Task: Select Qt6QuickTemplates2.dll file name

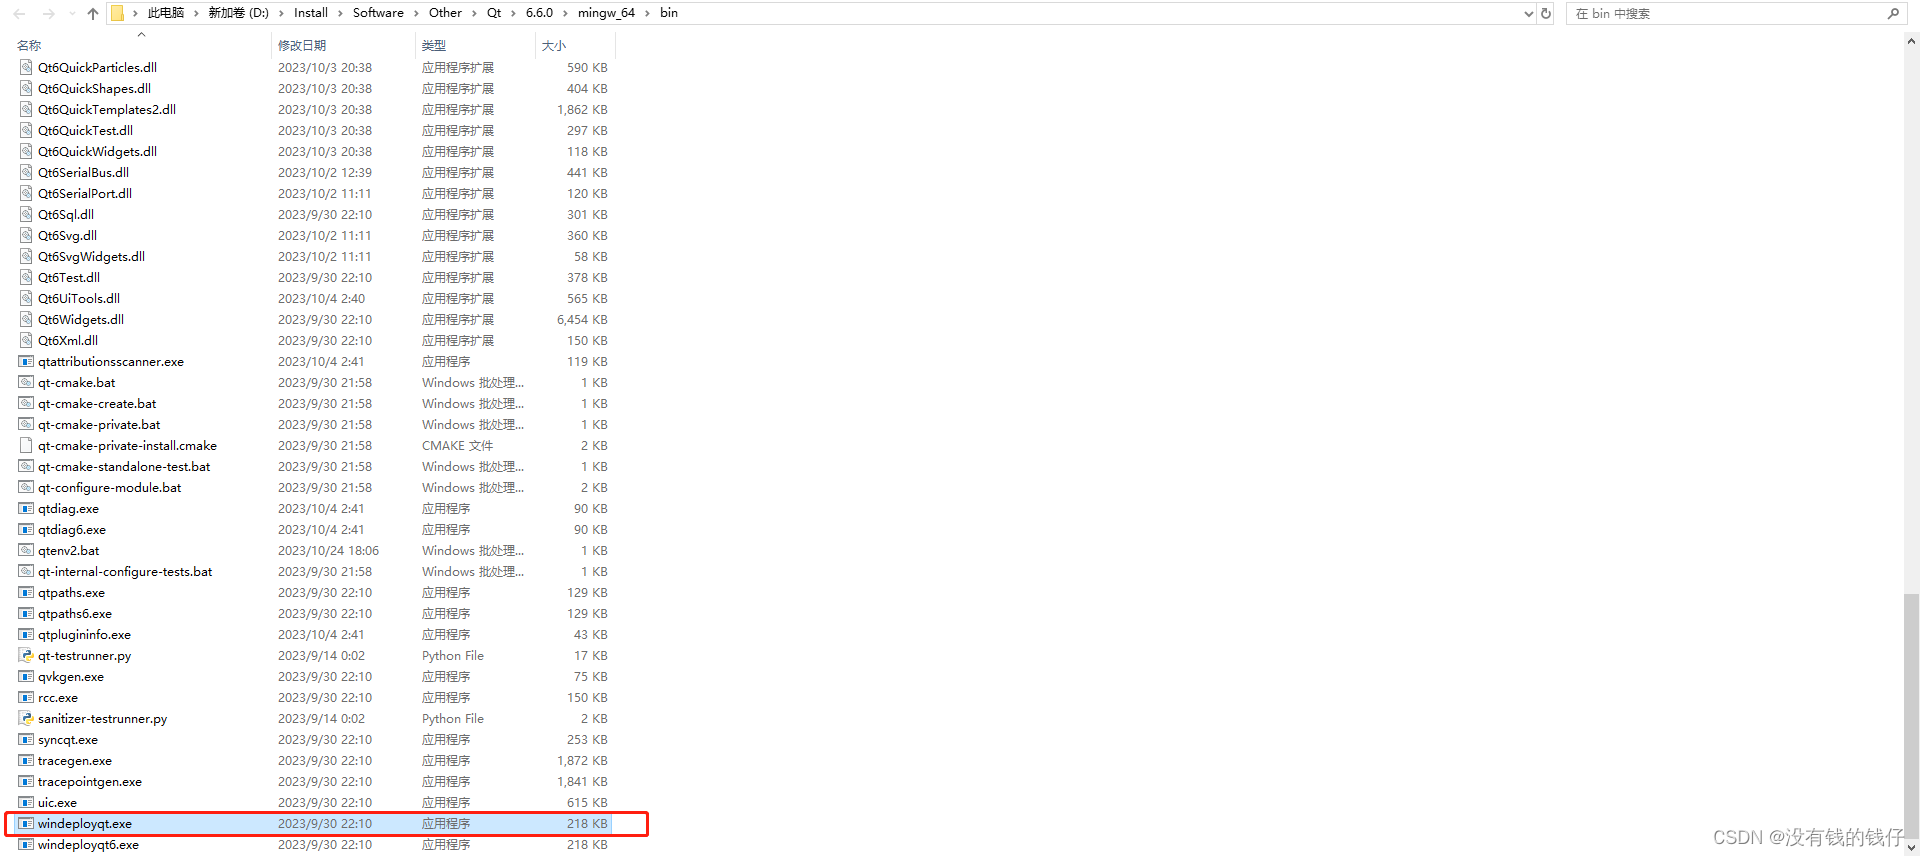Action: 107,109
